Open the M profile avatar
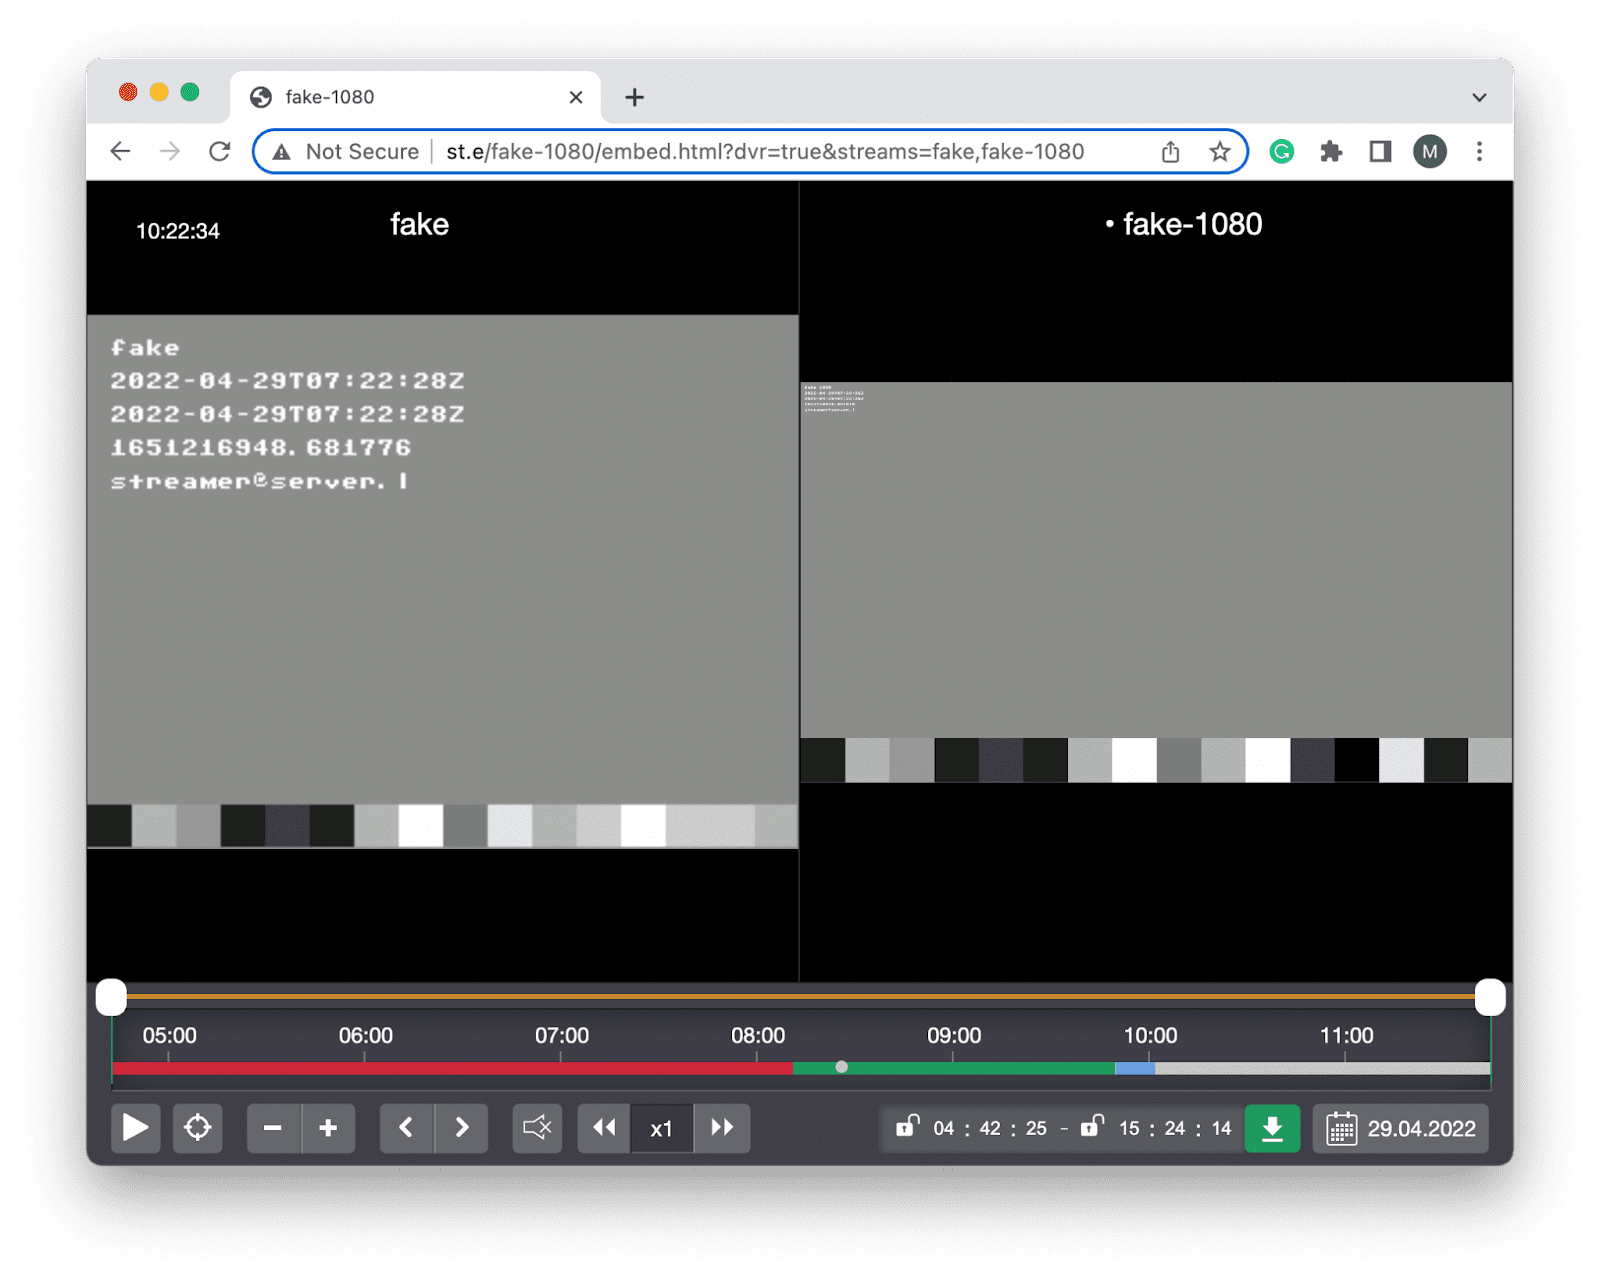The width and height of the screenshot is (1600, 1280). [1430, 151]
